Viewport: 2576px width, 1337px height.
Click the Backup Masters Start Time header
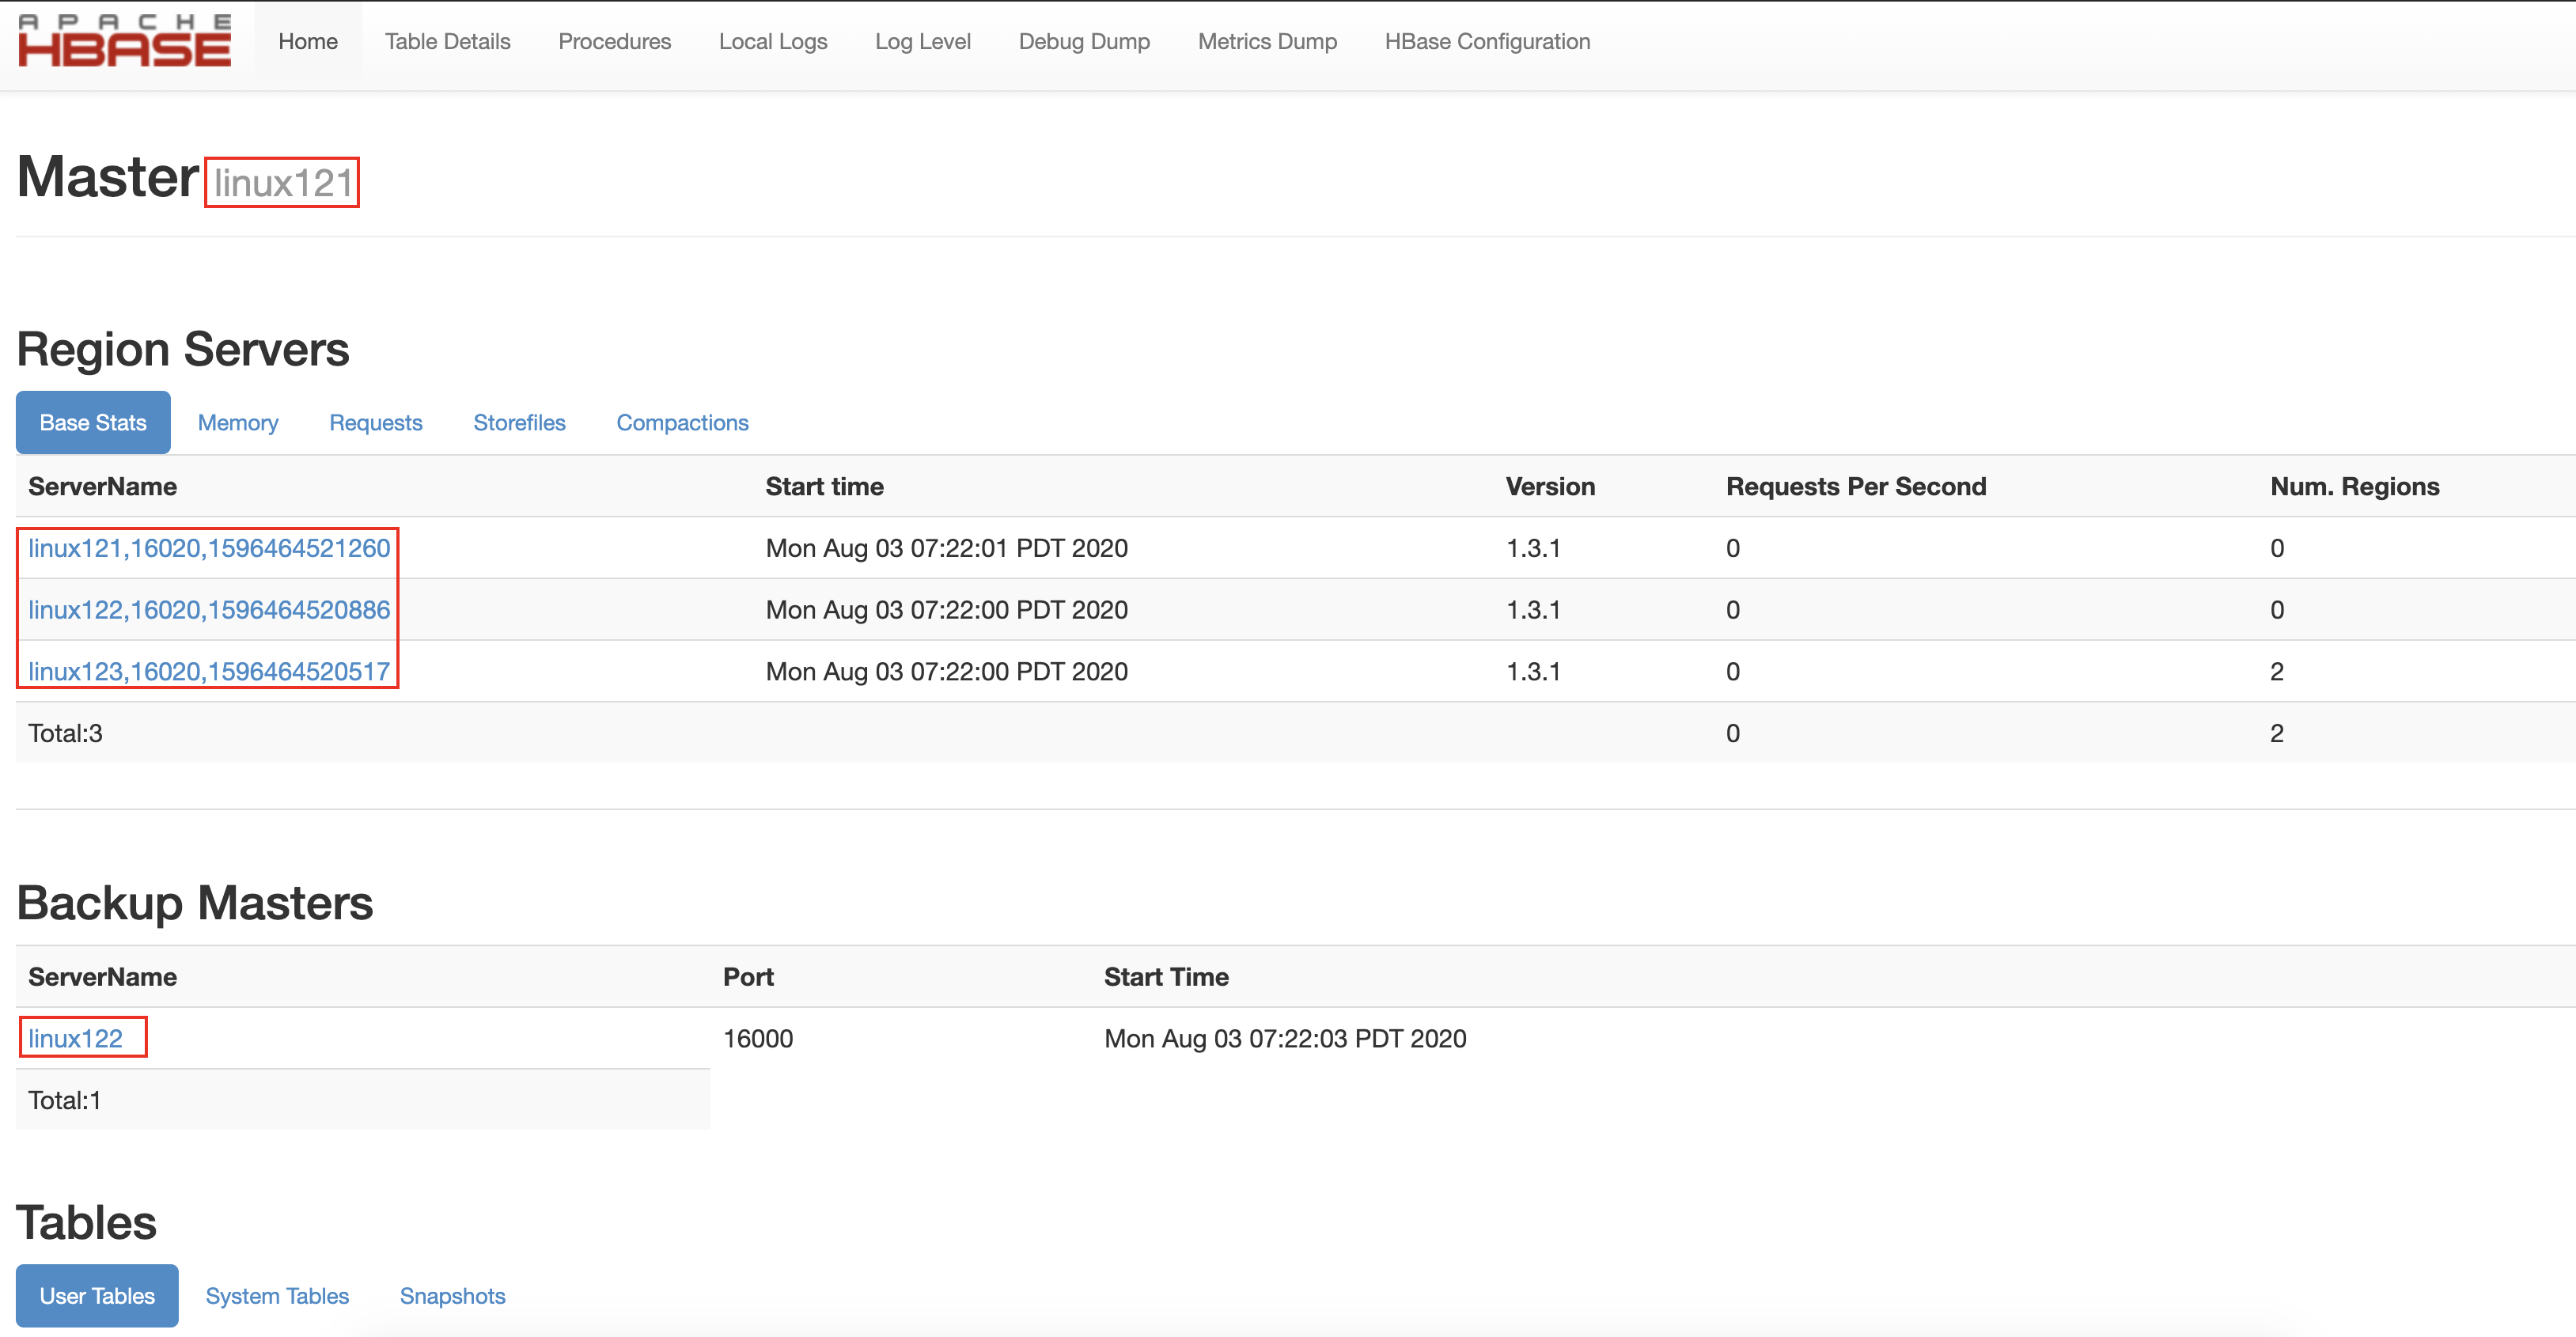[1166, 977]
